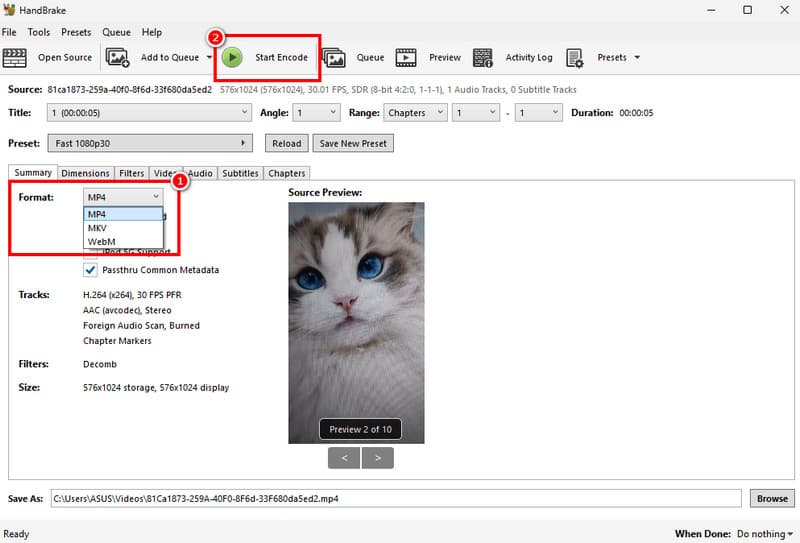Open the Queue icon in toolbar
Image resolution: width=800 pixels, height=543 pixels.
[x=333, y=58]
